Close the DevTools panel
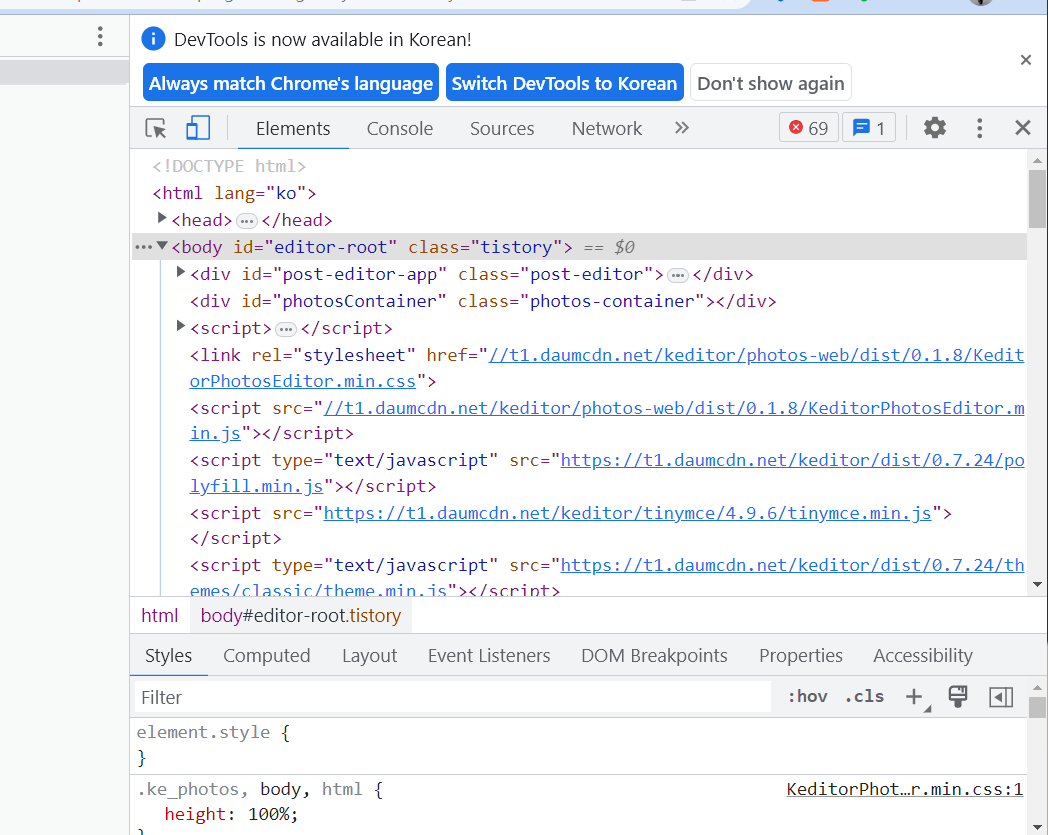This screenshot has height=835, width=1048. pyautogui.click(x=1023, y=128)
